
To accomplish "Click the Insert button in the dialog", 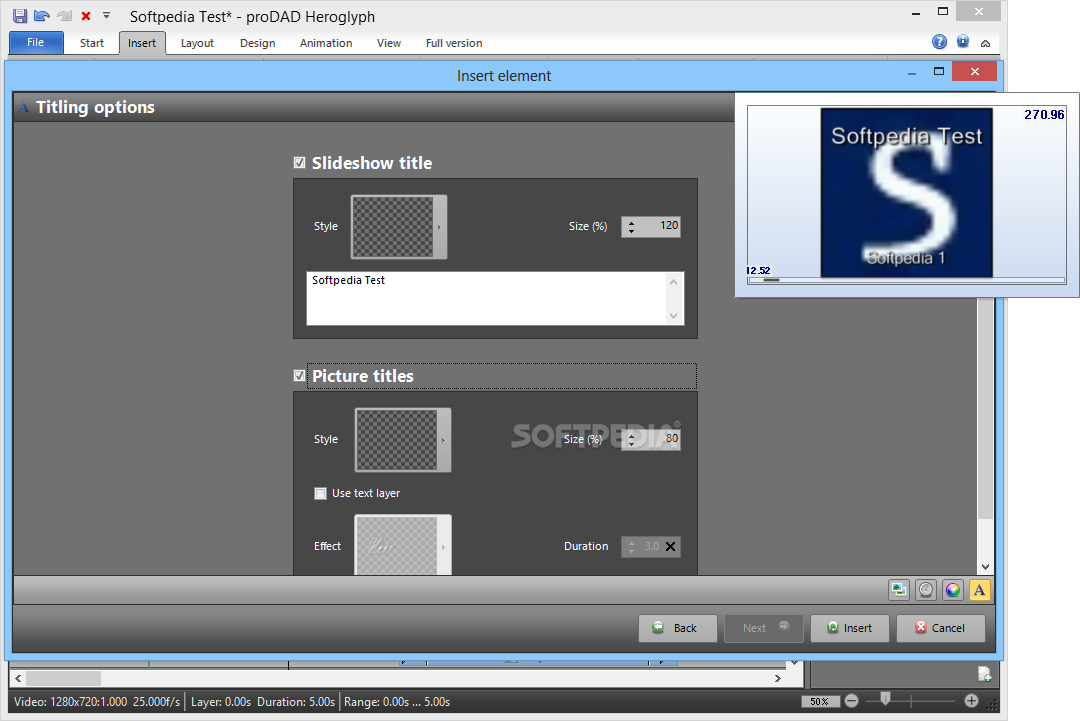I will coord(850,628).
